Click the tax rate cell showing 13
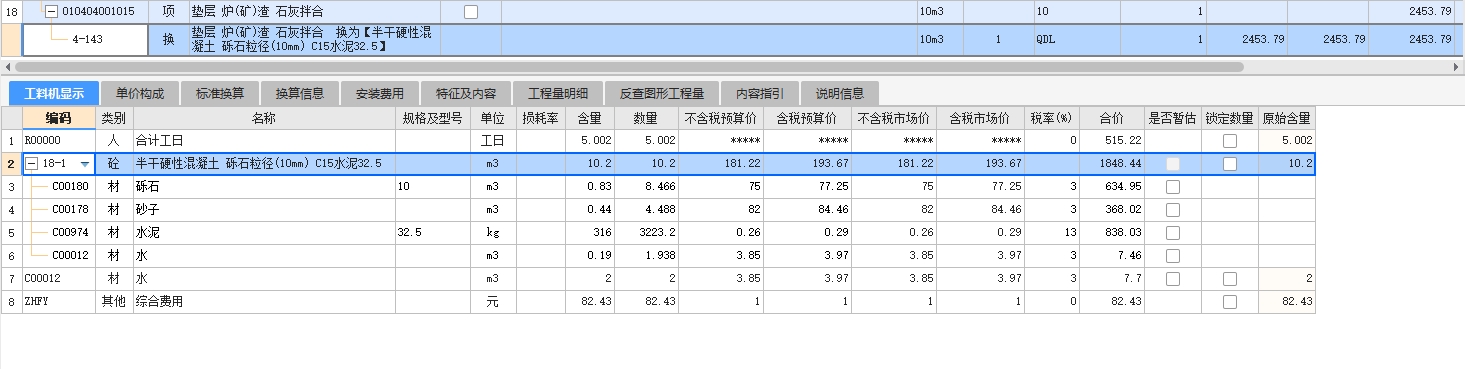This screenshot has width=1465, height=369. [1051, 232]
